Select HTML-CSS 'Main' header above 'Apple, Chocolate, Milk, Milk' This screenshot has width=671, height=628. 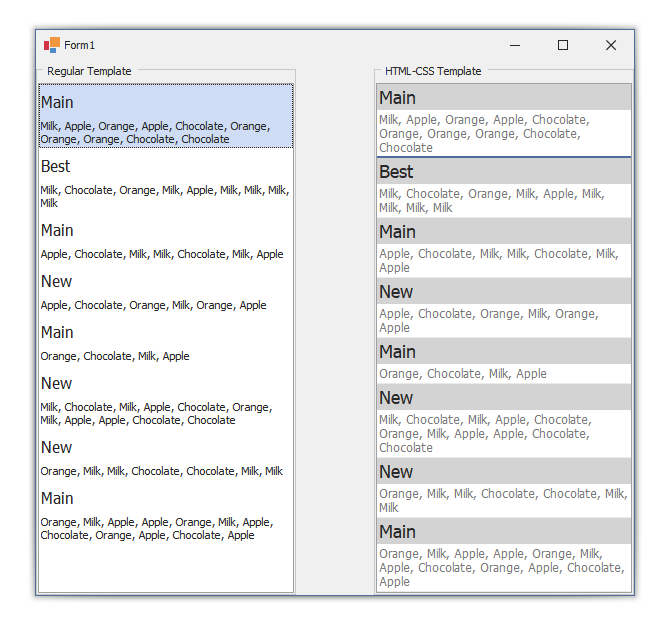504,231
